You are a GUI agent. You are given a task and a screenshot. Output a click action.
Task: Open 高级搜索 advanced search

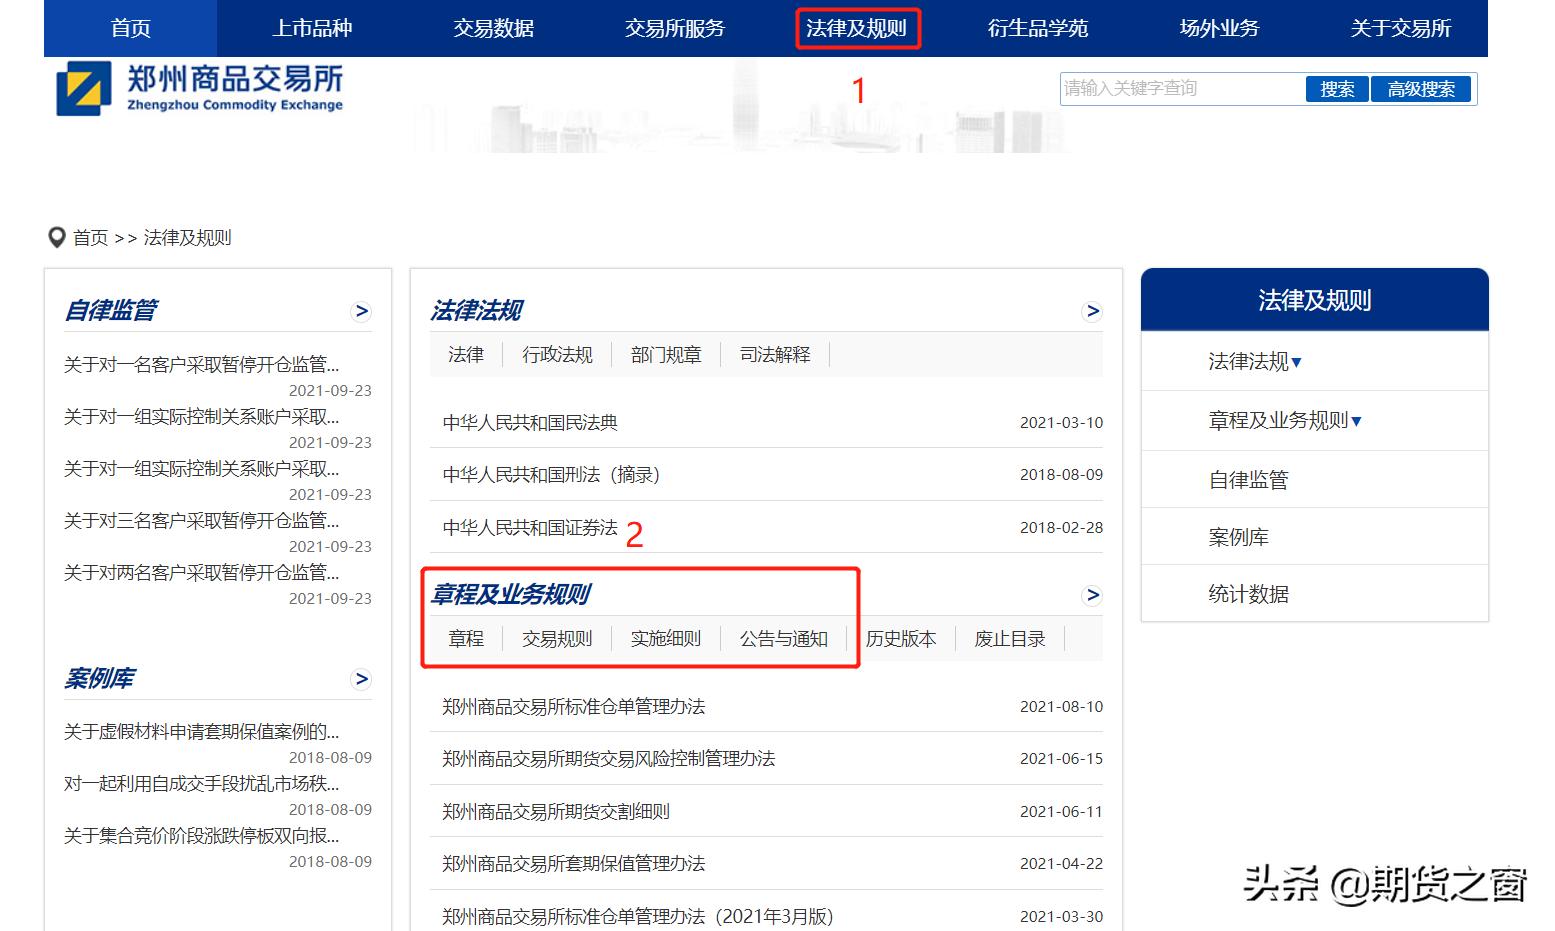click(x=1422, y=88)
